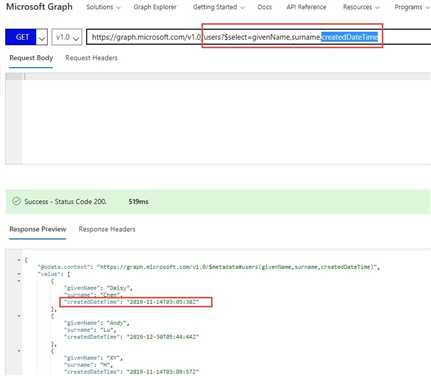
Task: Switch to the Request Body tab
Action: 31,58
